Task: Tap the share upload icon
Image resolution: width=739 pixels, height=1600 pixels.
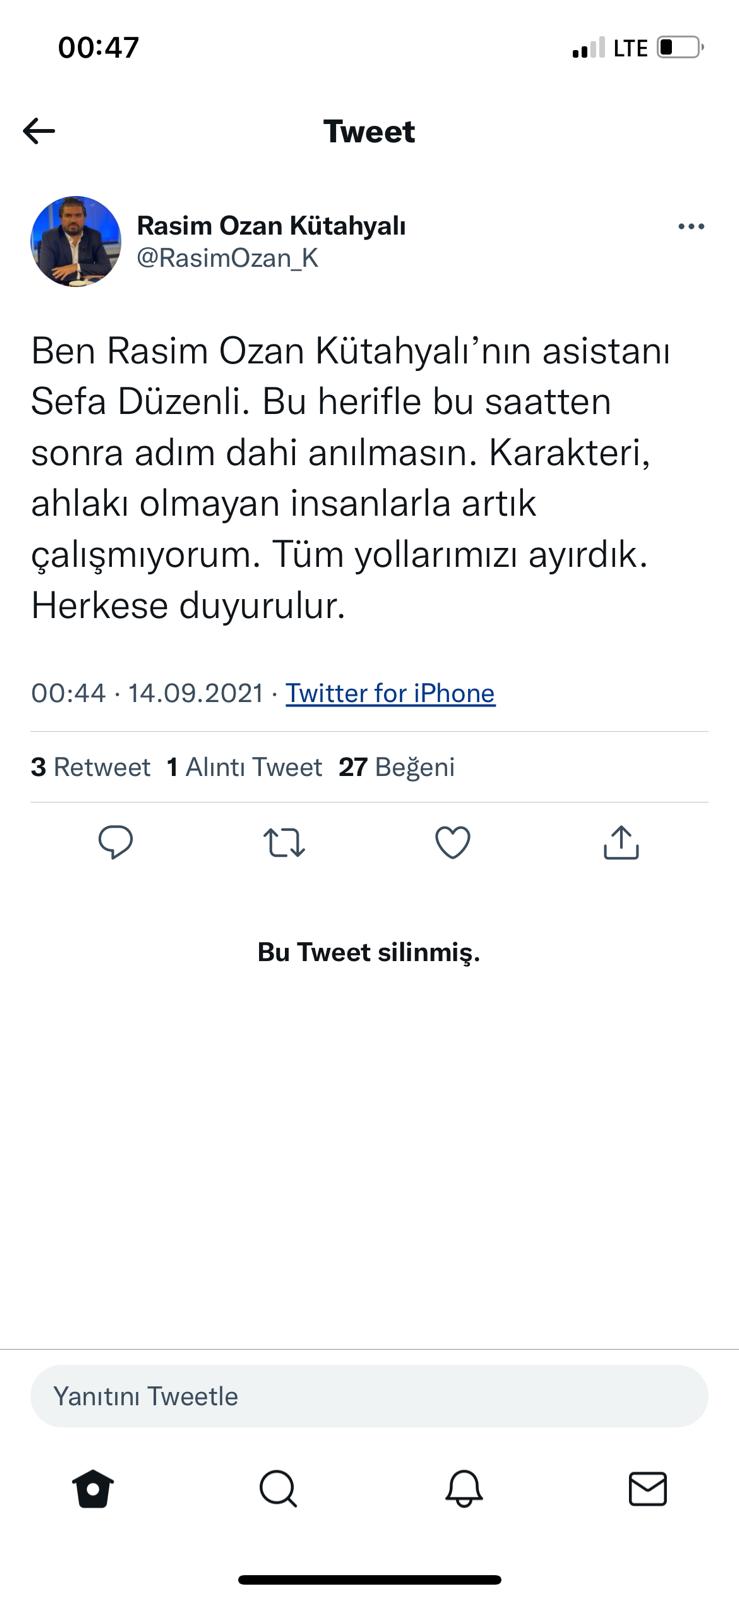Action: coord(621,843)
